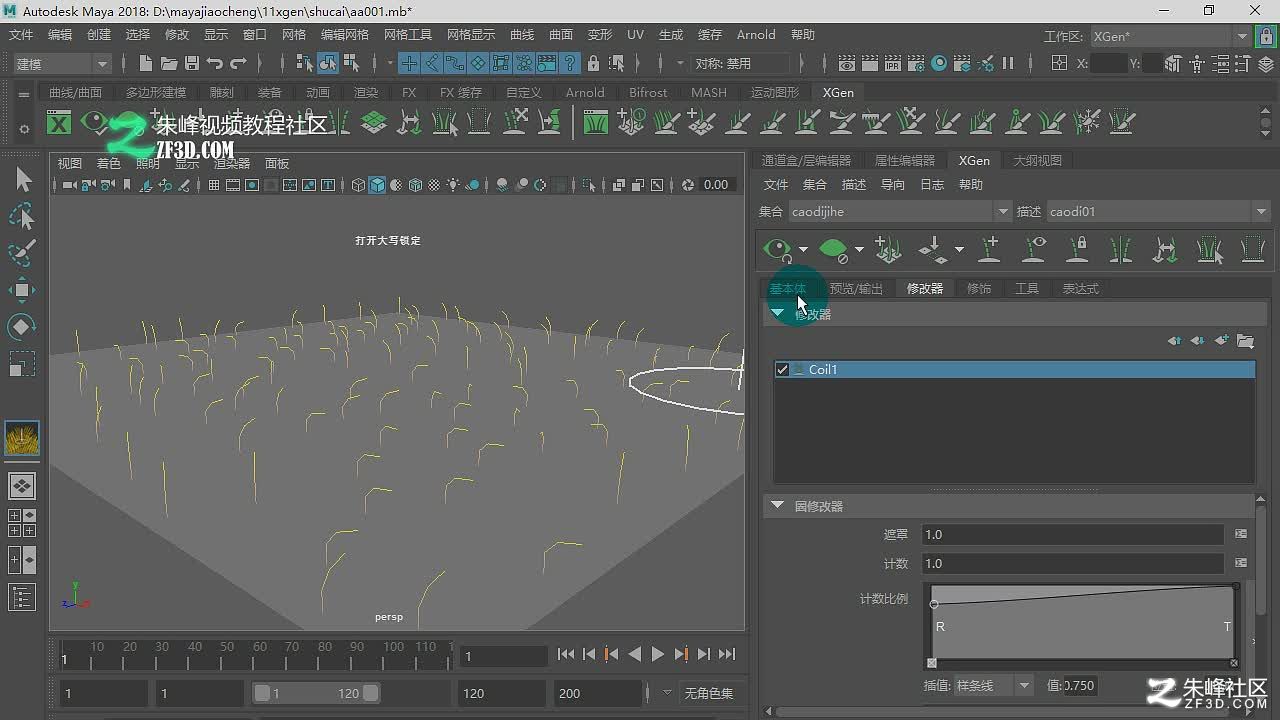This screenshot has width=1280, height=720.
Task: Open a scene with the folder icon
Action: pos(169,63)
